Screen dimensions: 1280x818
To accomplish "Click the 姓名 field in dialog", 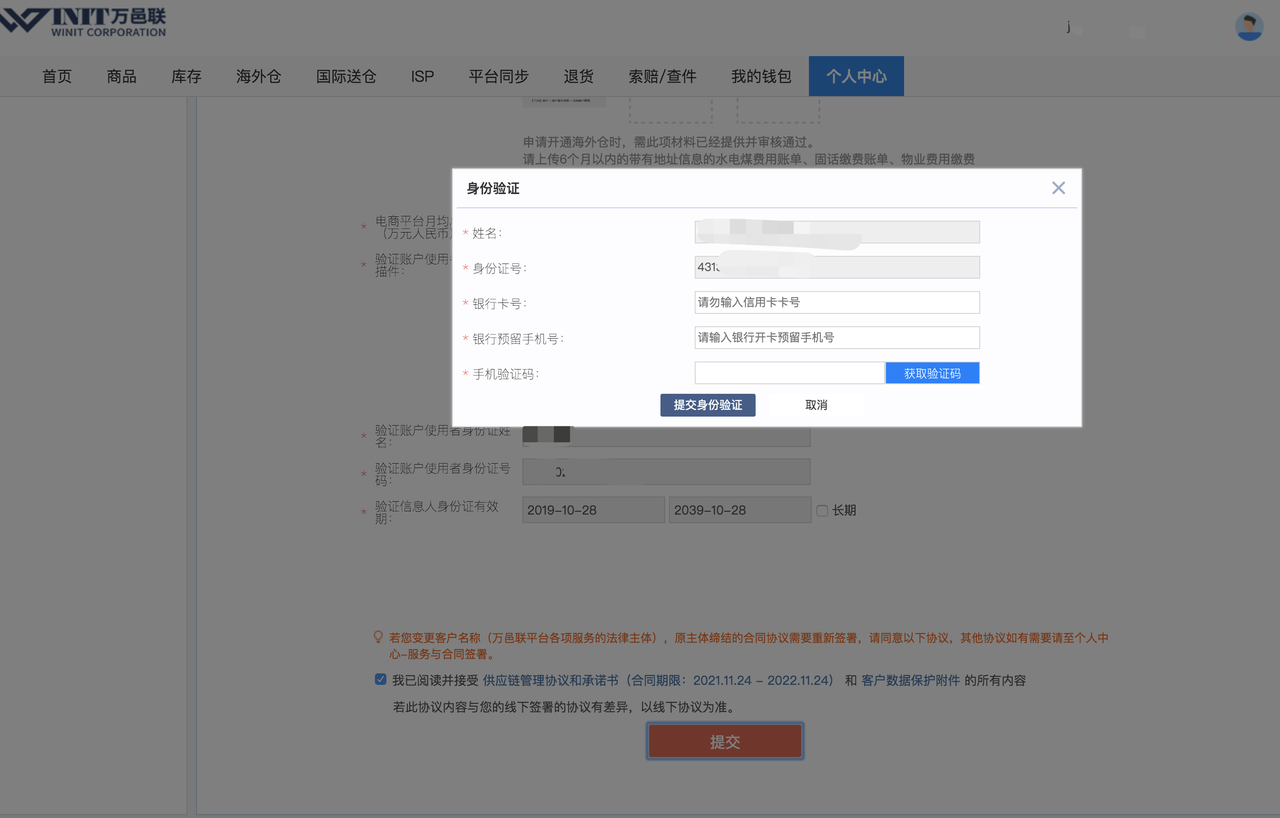I will [x=837, y=232].
